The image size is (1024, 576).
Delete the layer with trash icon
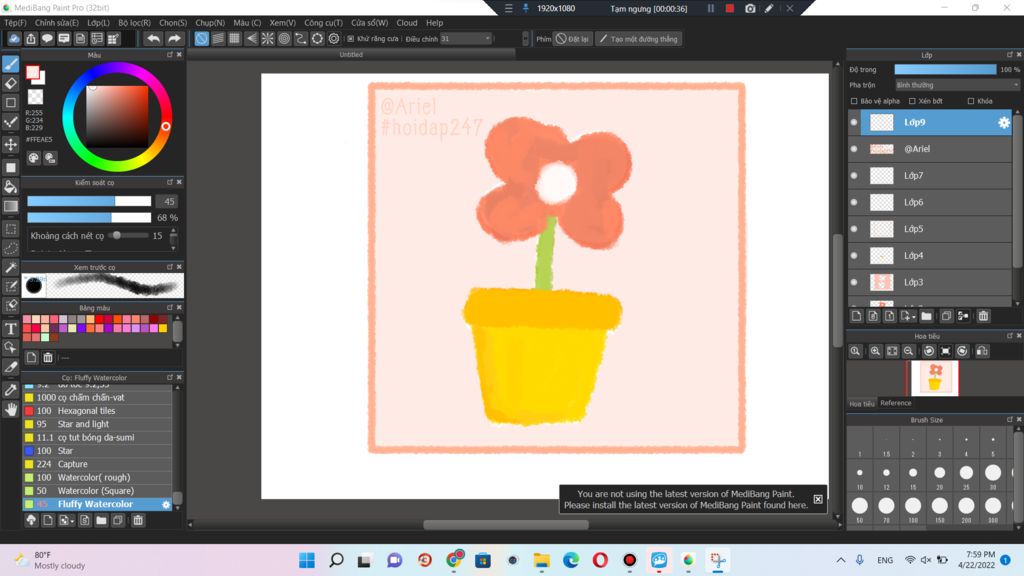[983, 316]
